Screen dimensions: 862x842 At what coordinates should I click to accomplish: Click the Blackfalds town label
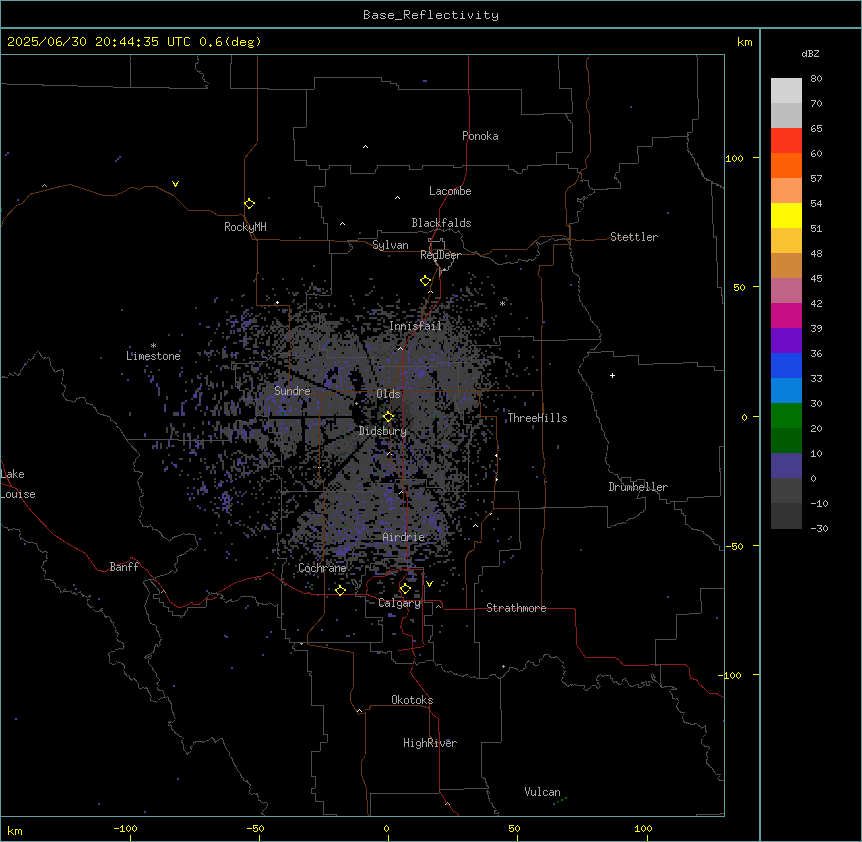441,223
